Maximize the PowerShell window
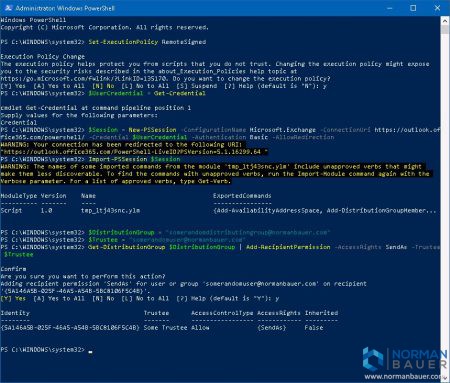Viewport: 450px width, 383px height. pyautogui.click(x=413, y=8)
